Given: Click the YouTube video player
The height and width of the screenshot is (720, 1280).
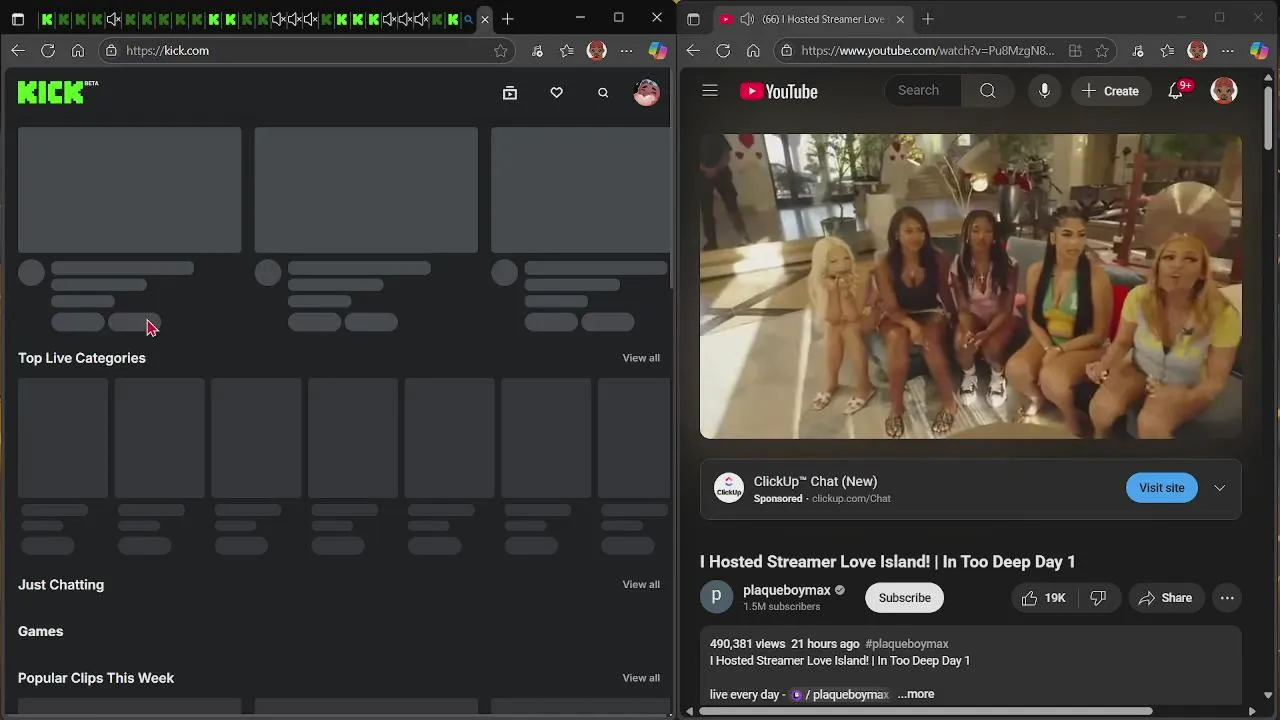Looking at the screenshot, I should [x=971, y=286].
